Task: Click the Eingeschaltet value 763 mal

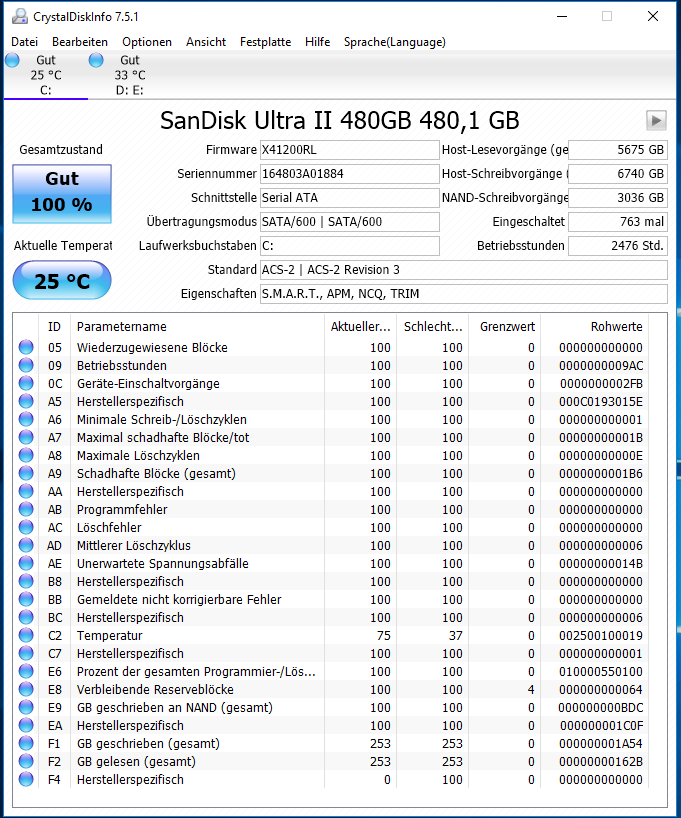Action: [x=618, y=222]
